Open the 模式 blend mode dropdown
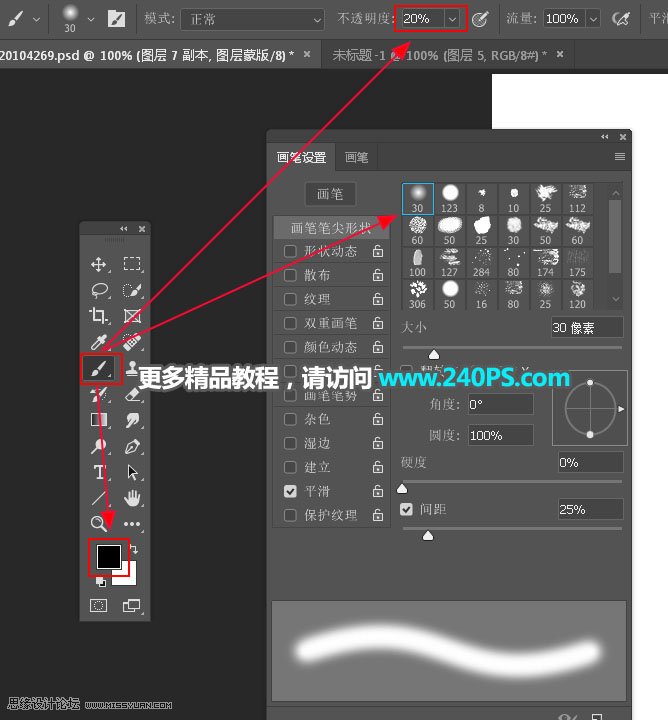668x720 pixels. [x=252, y=19]
